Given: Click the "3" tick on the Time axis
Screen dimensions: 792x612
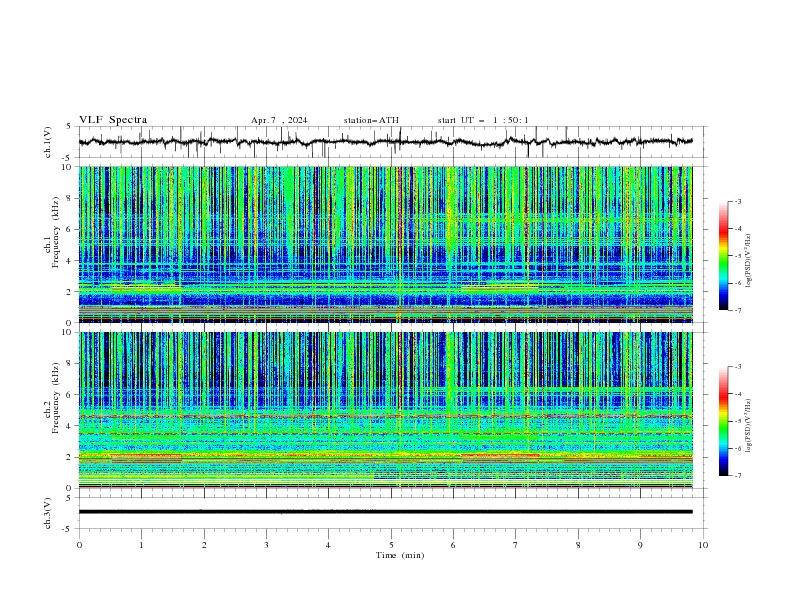Looking at the screenshot, I should pyautogui.click(x=266, y=545).
